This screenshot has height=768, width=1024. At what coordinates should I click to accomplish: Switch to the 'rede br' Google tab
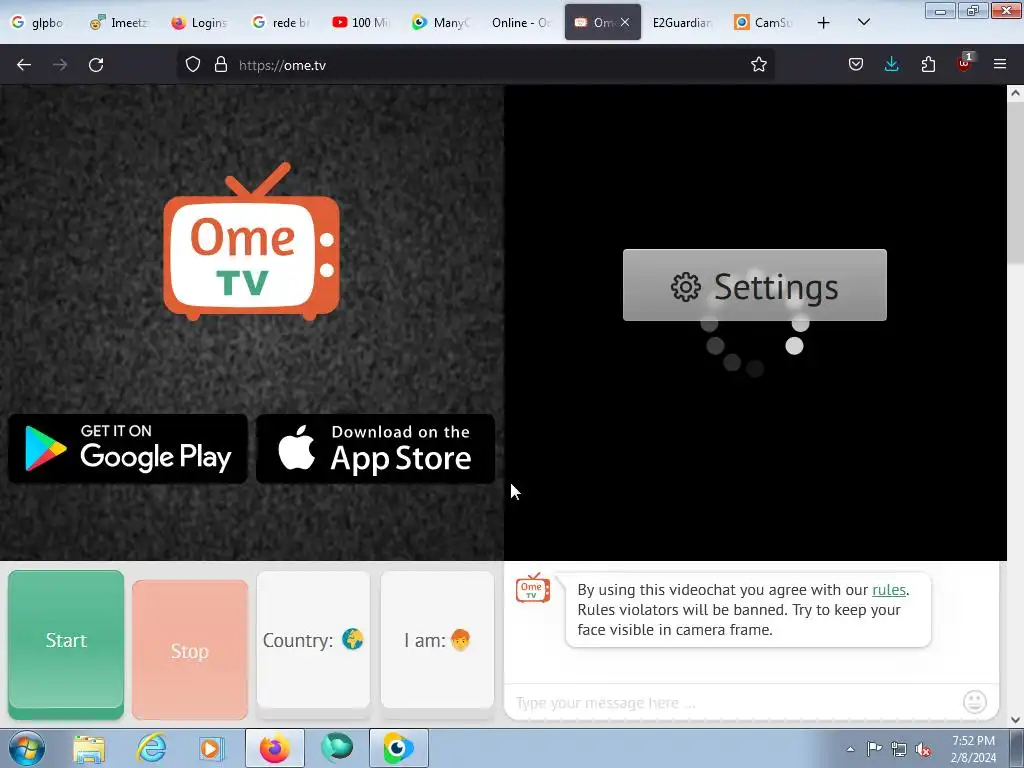pos(281,22)
